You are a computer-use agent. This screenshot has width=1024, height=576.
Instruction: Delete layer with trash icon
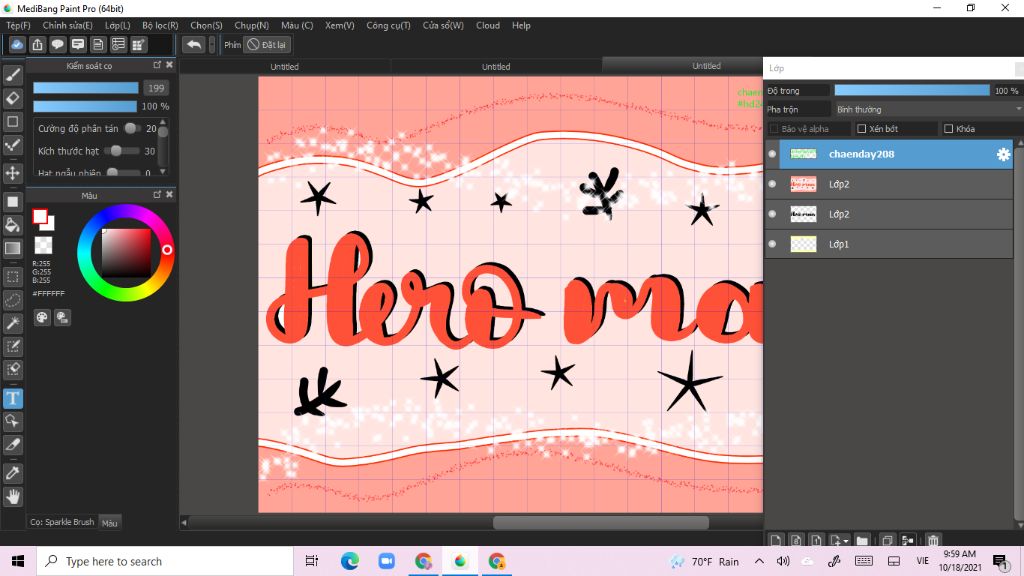point(933,540)
